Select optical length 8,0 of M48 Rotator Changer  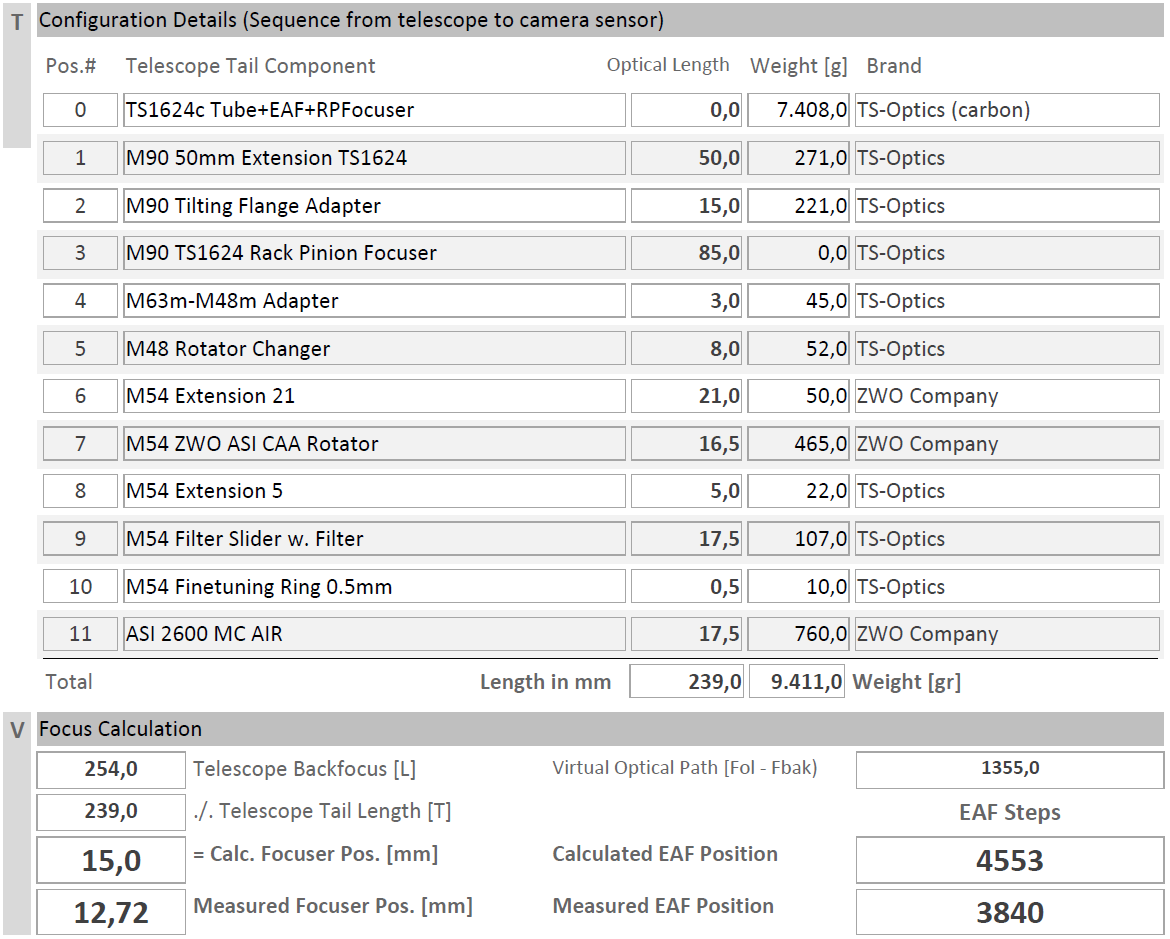pyautogui.click(x=686, y=349)
